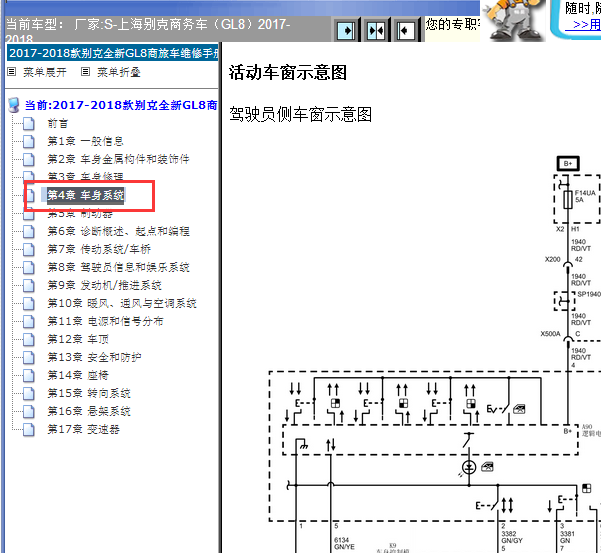
Task: Open 第2章 车身金属构件和装饰件
Action: point(118,159)
